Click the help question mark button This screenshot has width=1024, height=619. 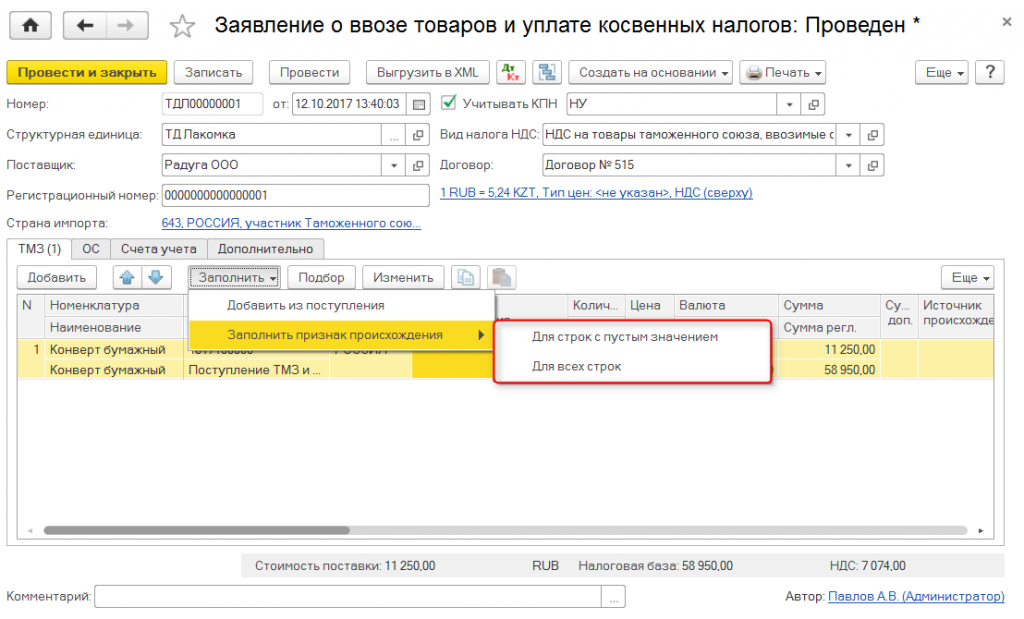(989, 72)
